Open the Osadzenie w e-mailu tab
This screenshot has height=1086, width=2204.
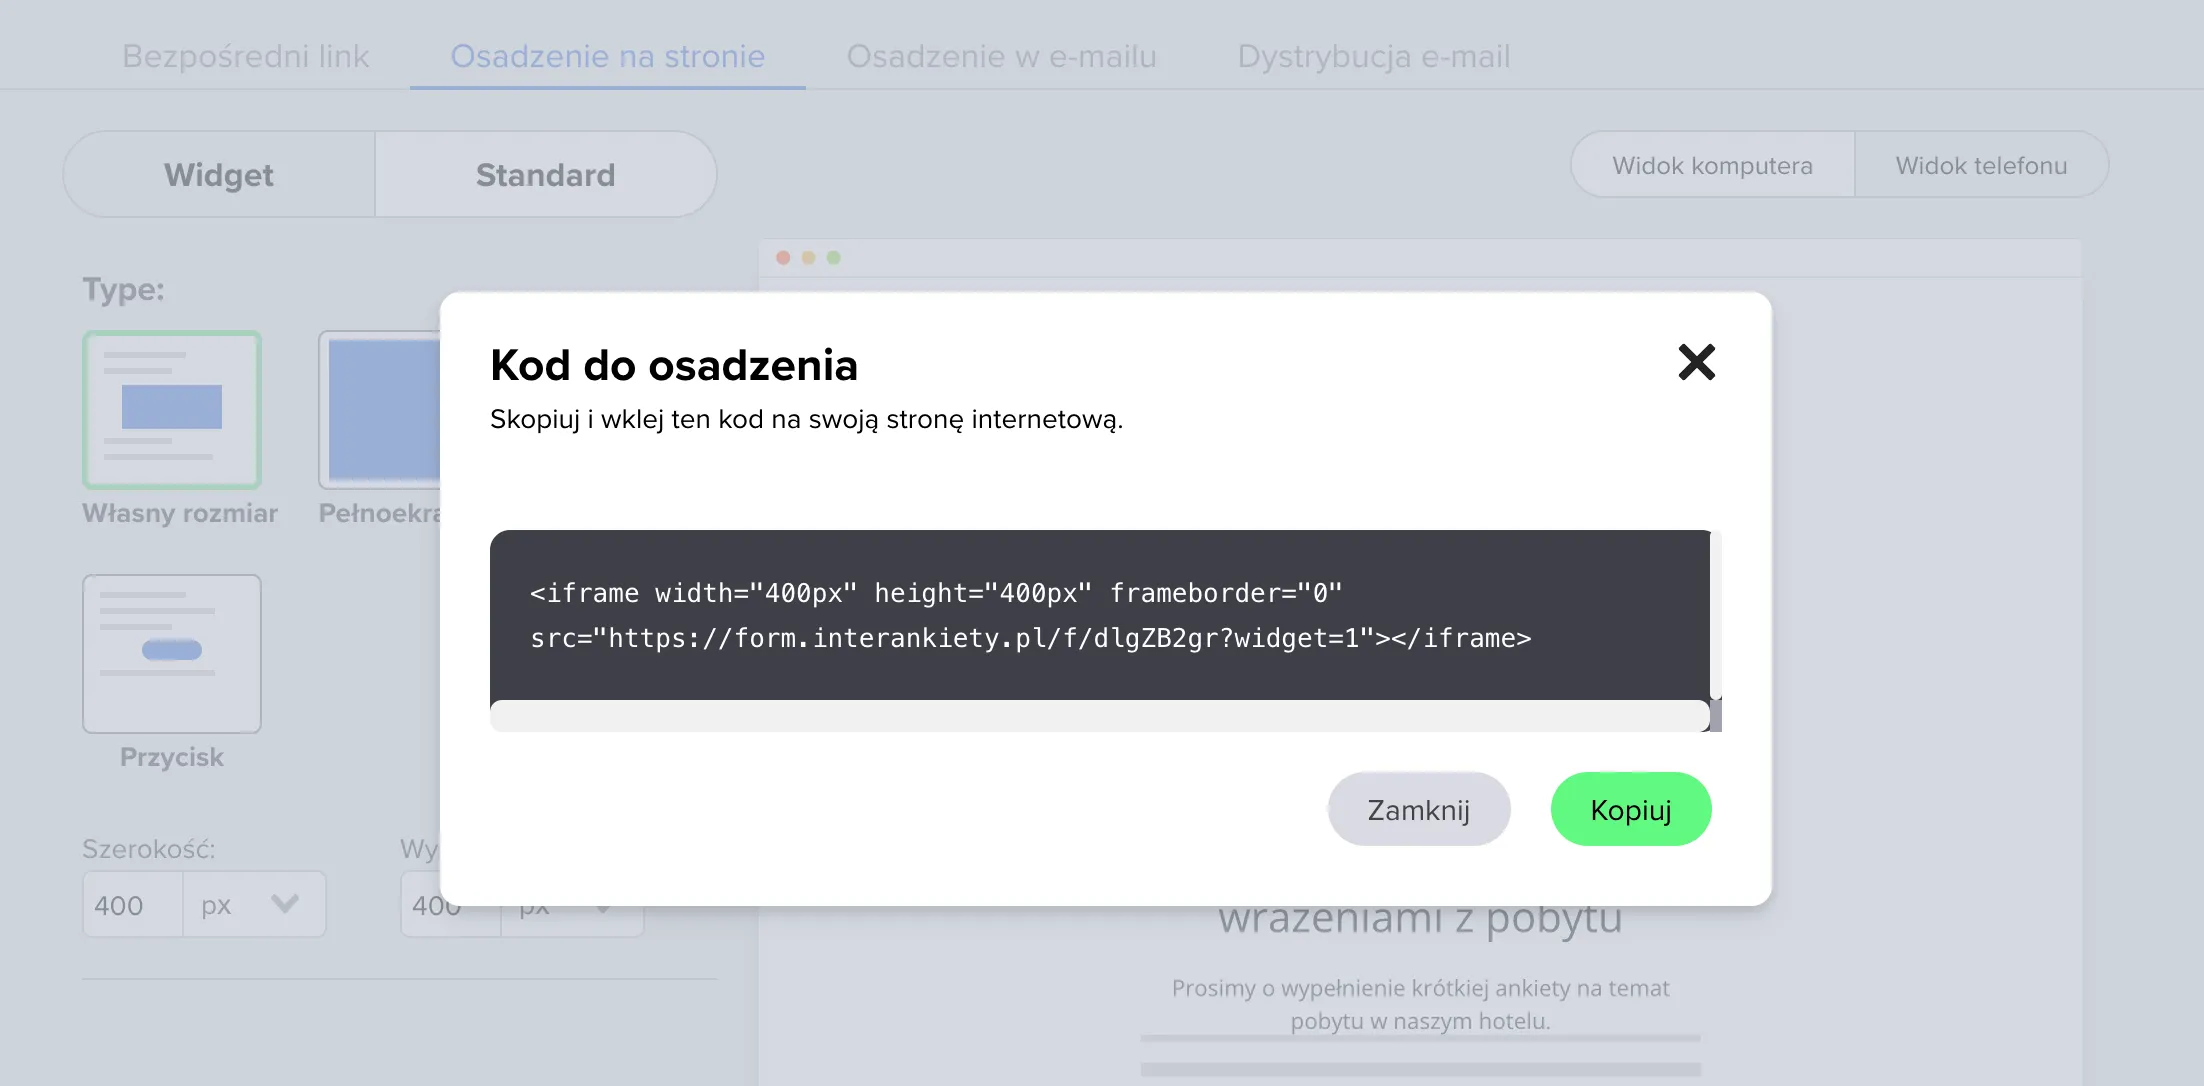tap(1001, 56)
